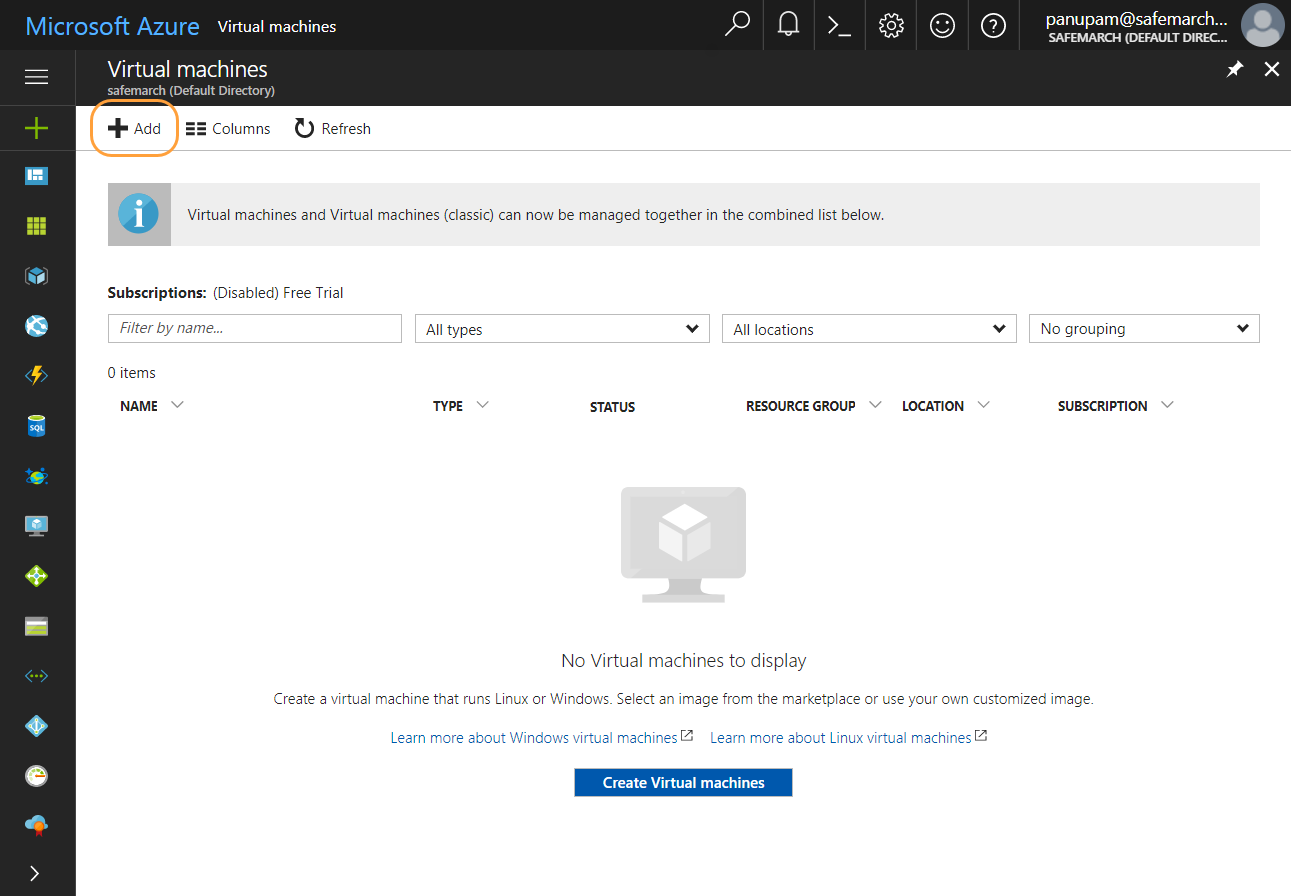Image resolution: width=1291 pixels, height=896 pixels.
Task: Open the portal settings gear
Action: 890,25
